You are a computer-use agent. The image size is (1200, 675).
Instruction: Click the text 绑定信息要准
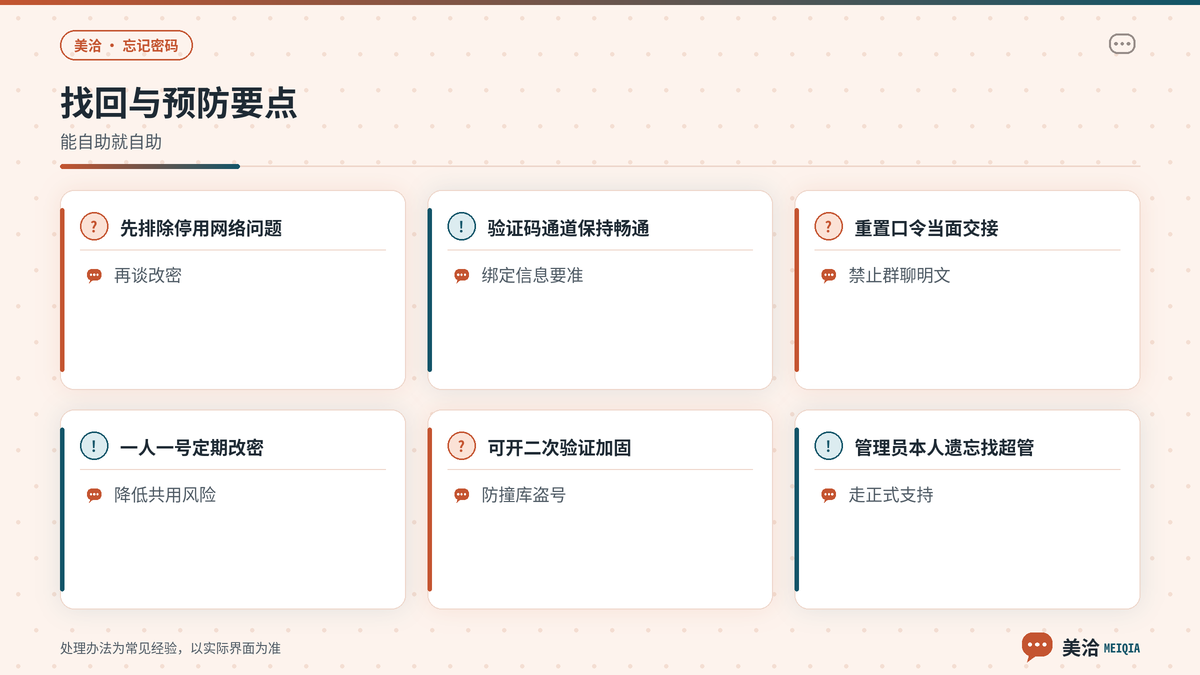pos(532,276)
